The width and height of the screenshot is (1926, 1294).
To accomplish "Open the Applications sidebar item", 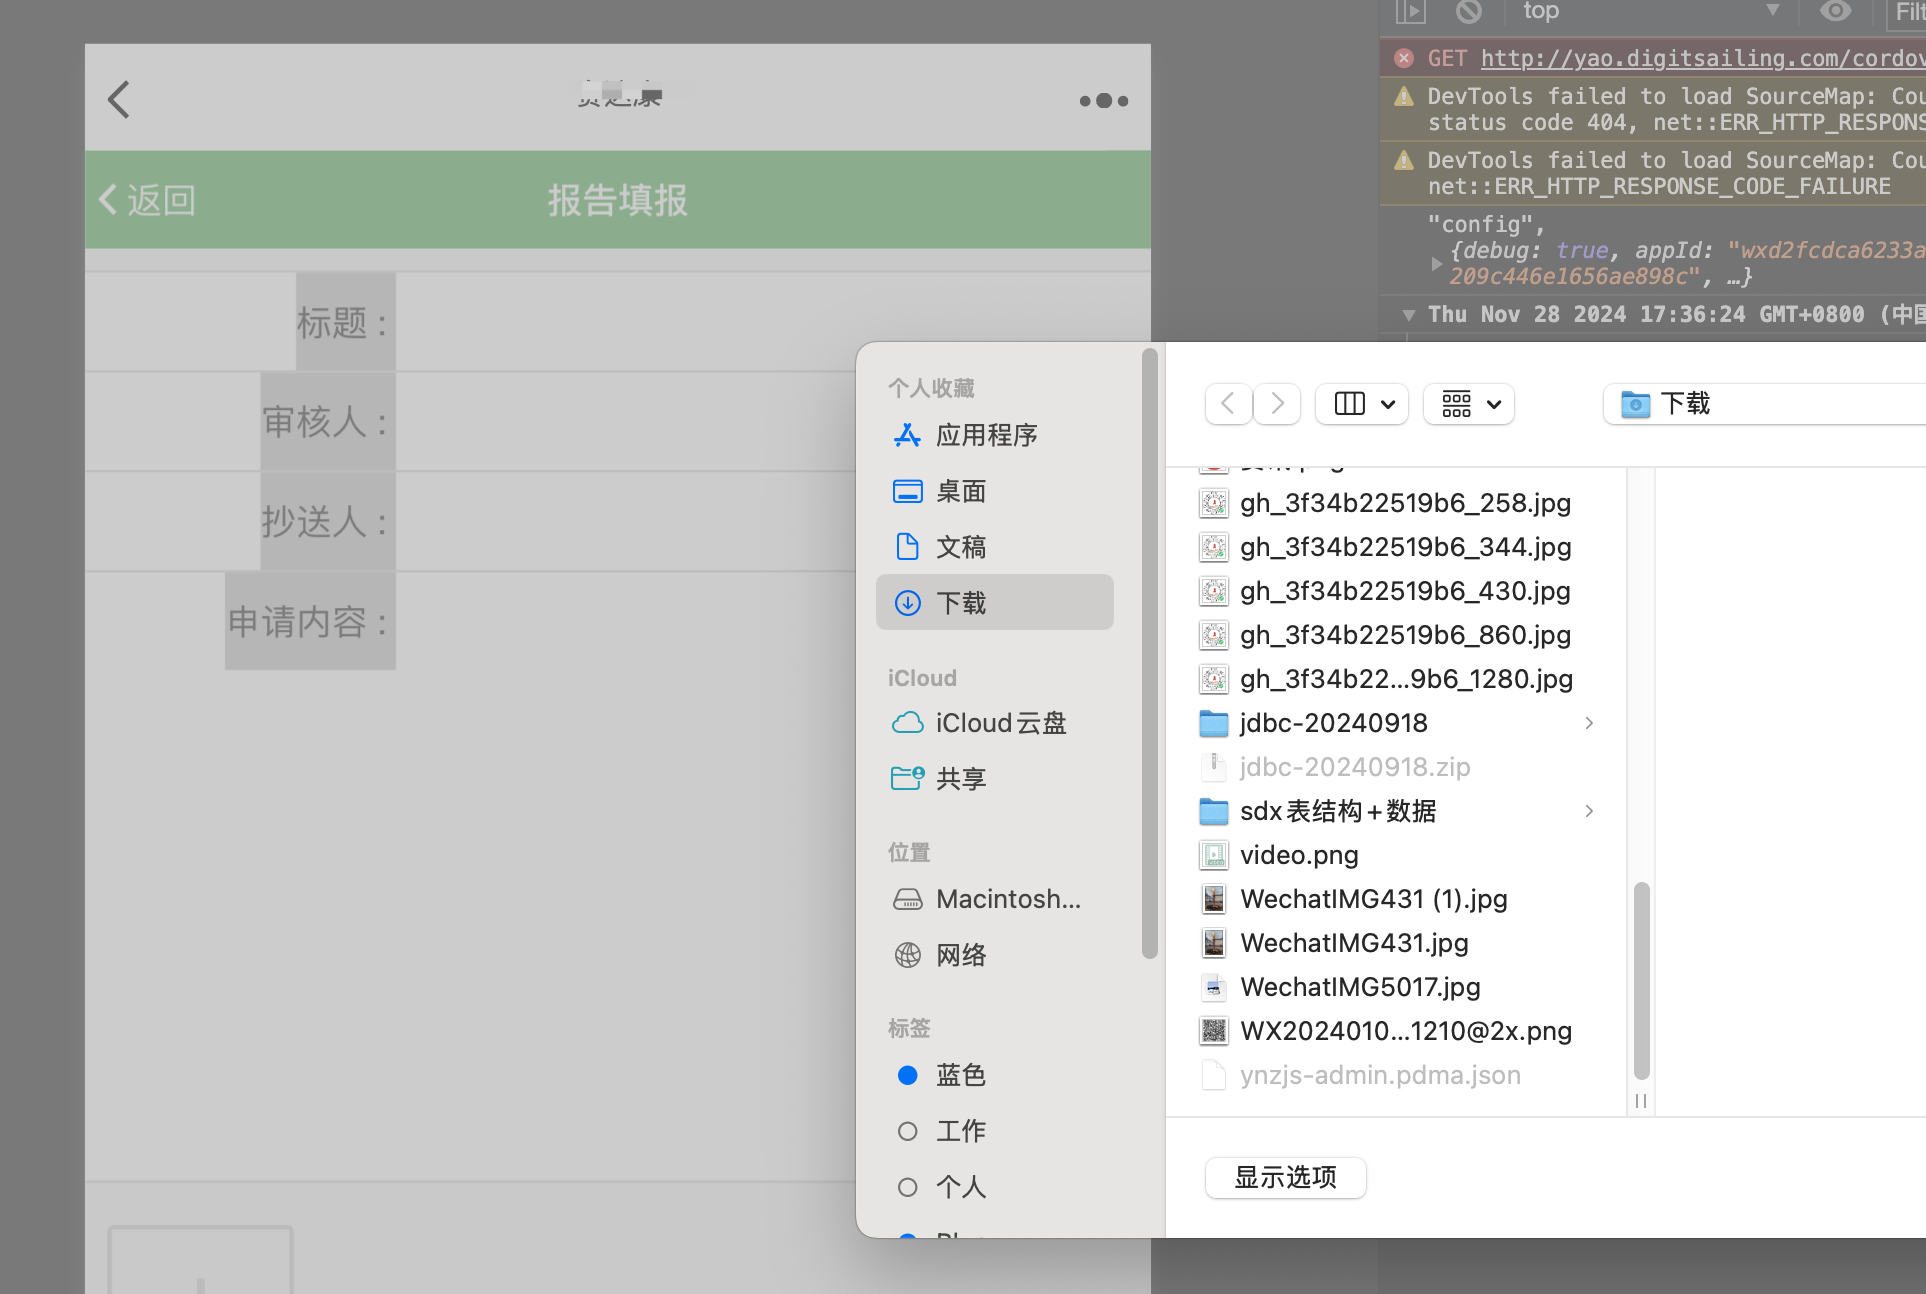I will 985,435.
